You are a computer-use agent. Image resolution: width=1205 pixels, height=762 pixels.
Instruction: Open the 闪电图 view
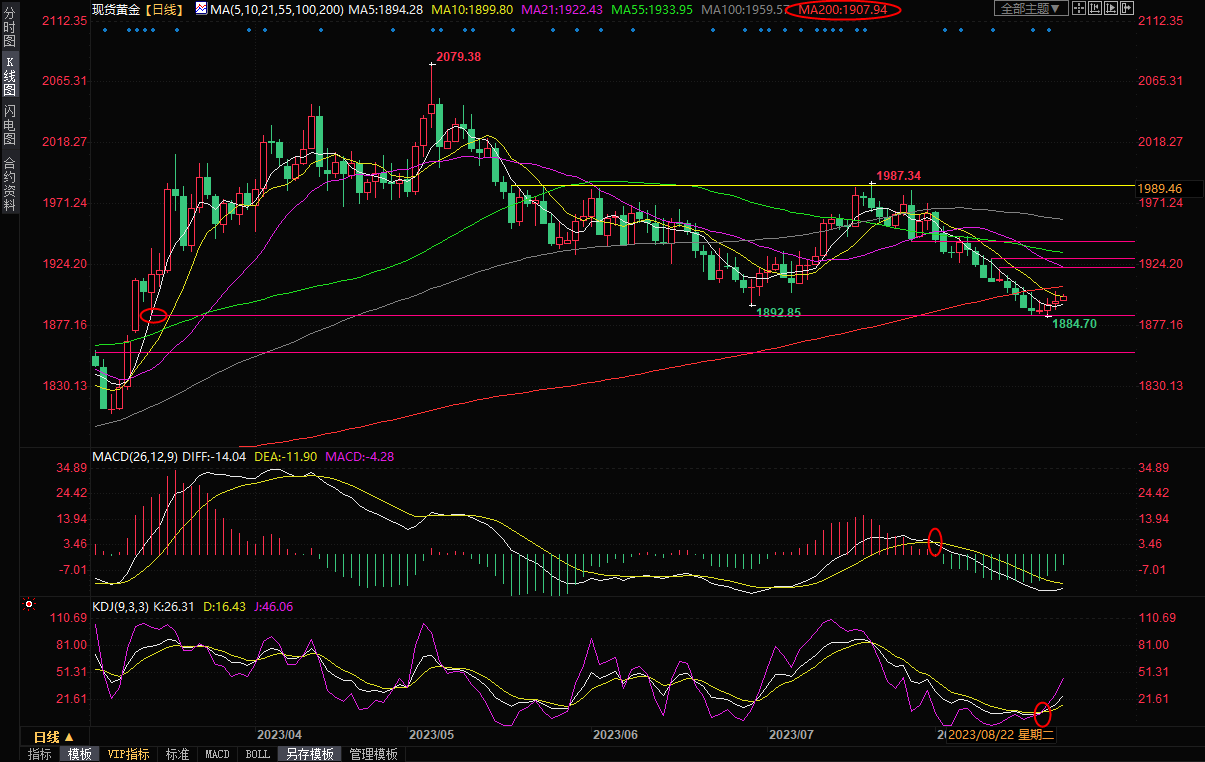pos(10,125)
